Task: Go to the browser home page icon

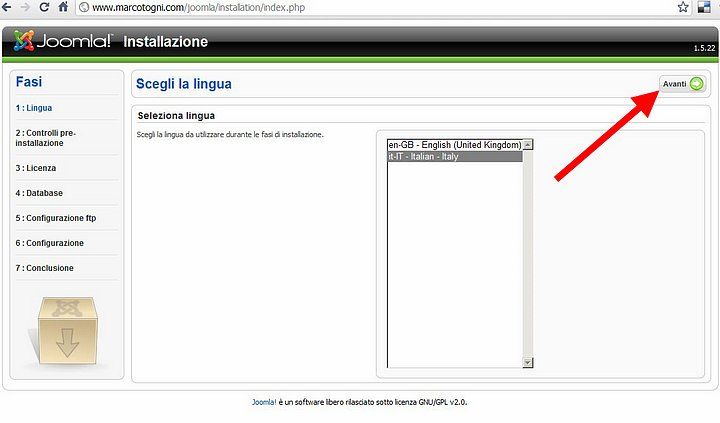Action: coord(63,7)
